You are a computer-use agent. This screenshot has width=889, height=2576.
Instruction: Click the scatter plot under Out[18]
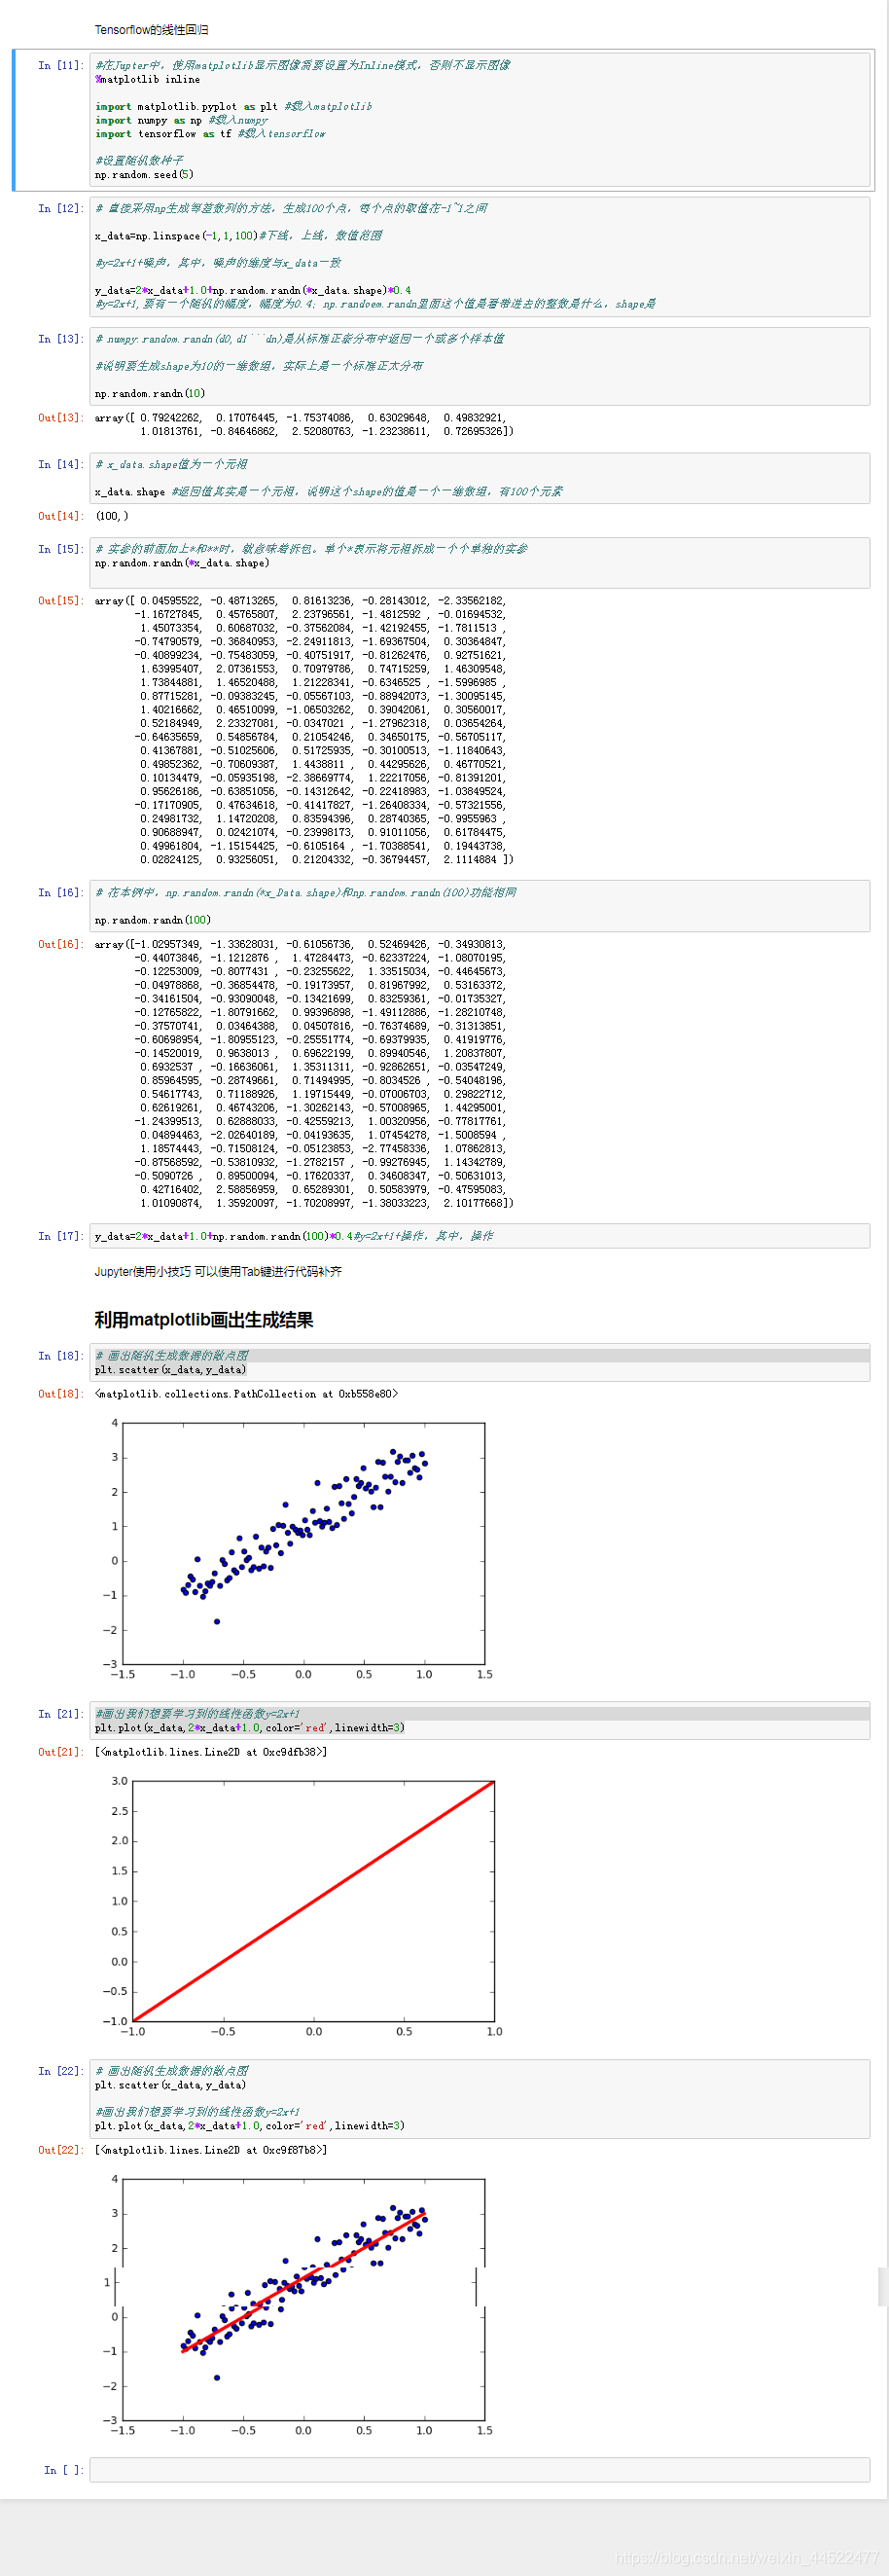(297, 1551)
